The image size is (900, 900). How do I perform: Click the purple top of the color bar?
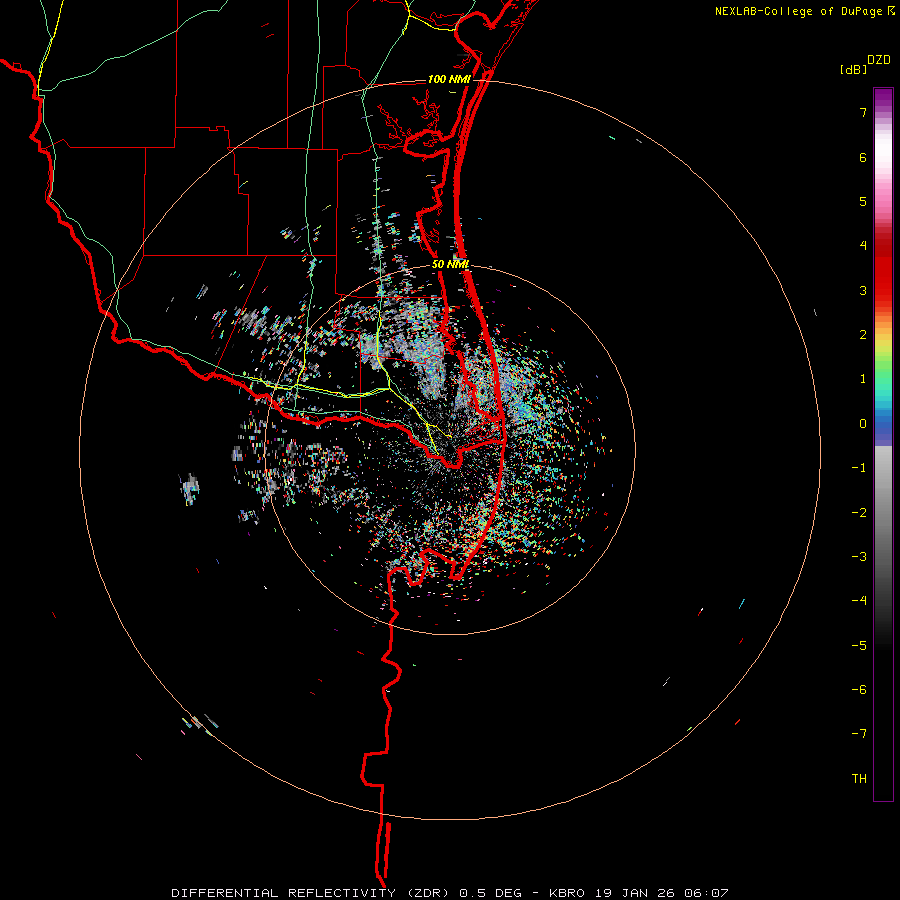click(x=883, y=99)
